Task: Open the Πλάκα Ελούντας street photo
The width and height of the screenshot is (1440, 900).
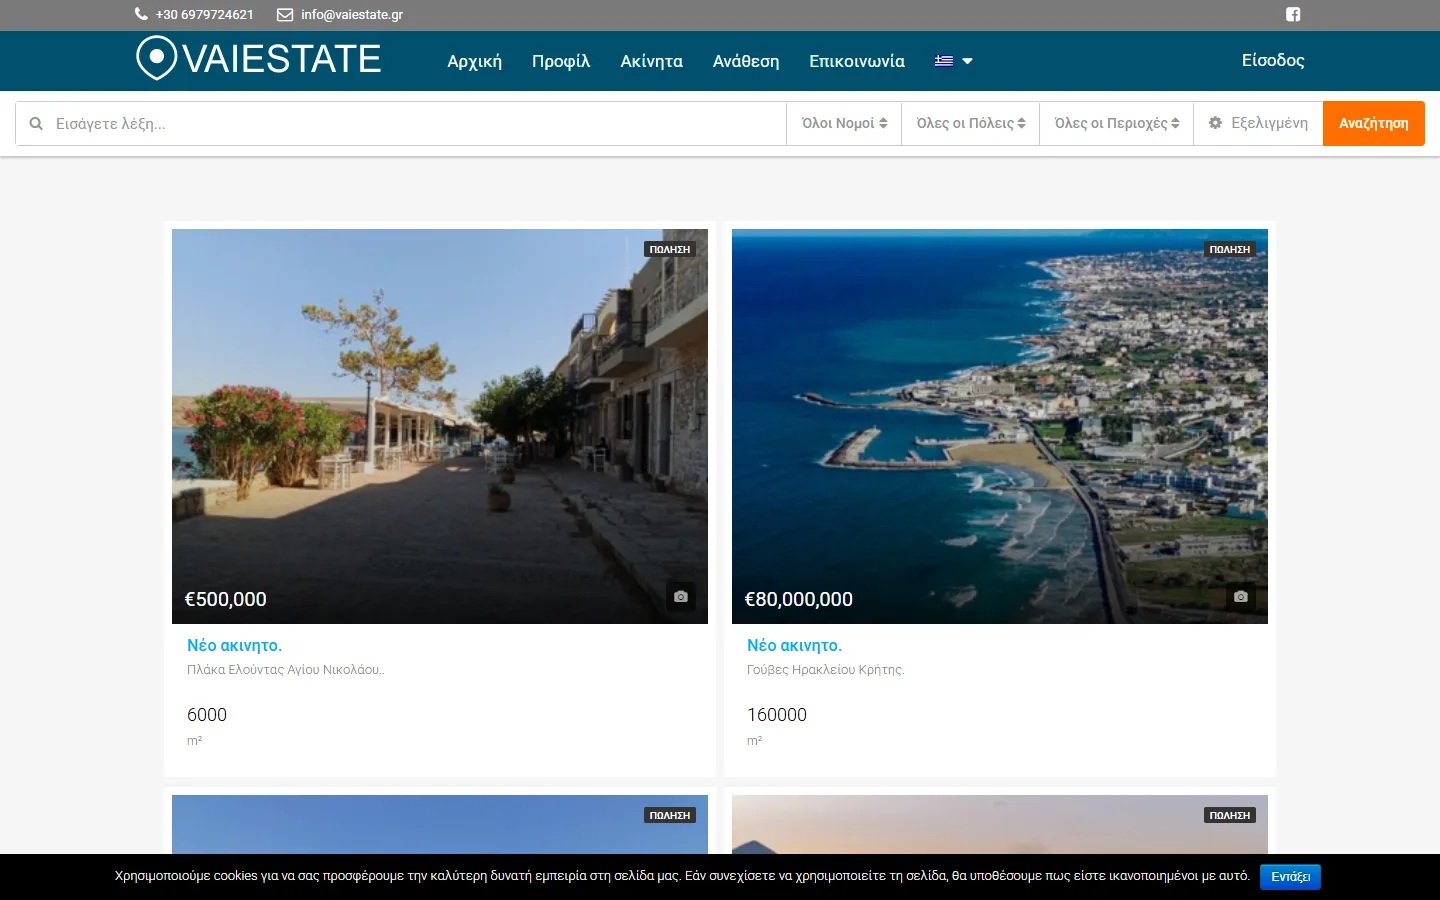Action: tap(440, 426)
